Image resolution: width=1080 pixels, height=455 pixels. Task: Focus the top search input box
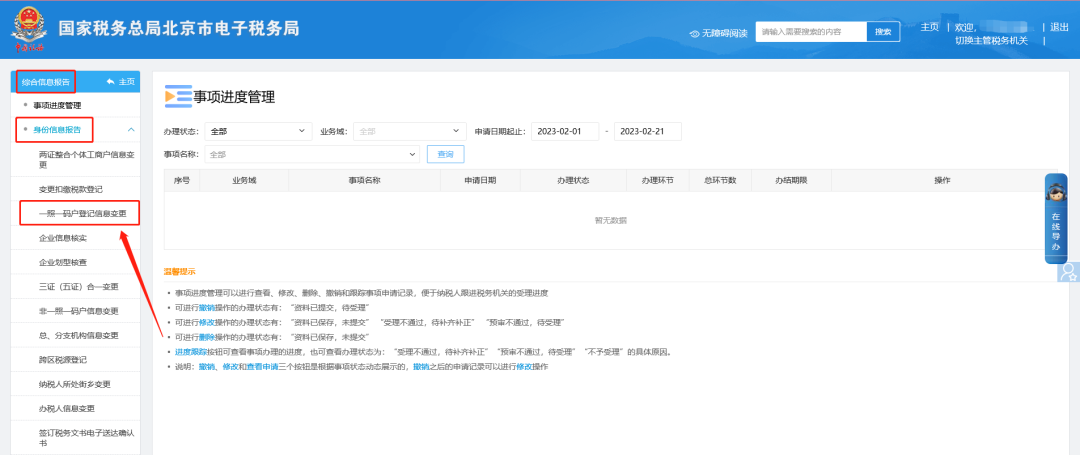[x=811, y=32]
